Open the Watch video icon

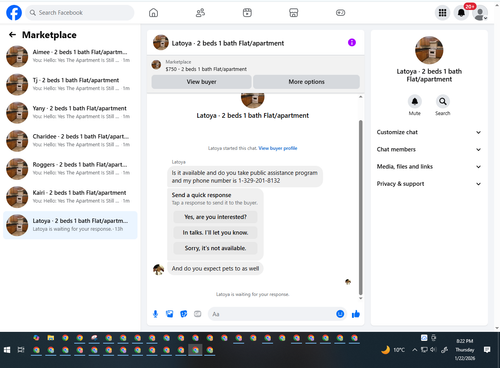point(247,13)
